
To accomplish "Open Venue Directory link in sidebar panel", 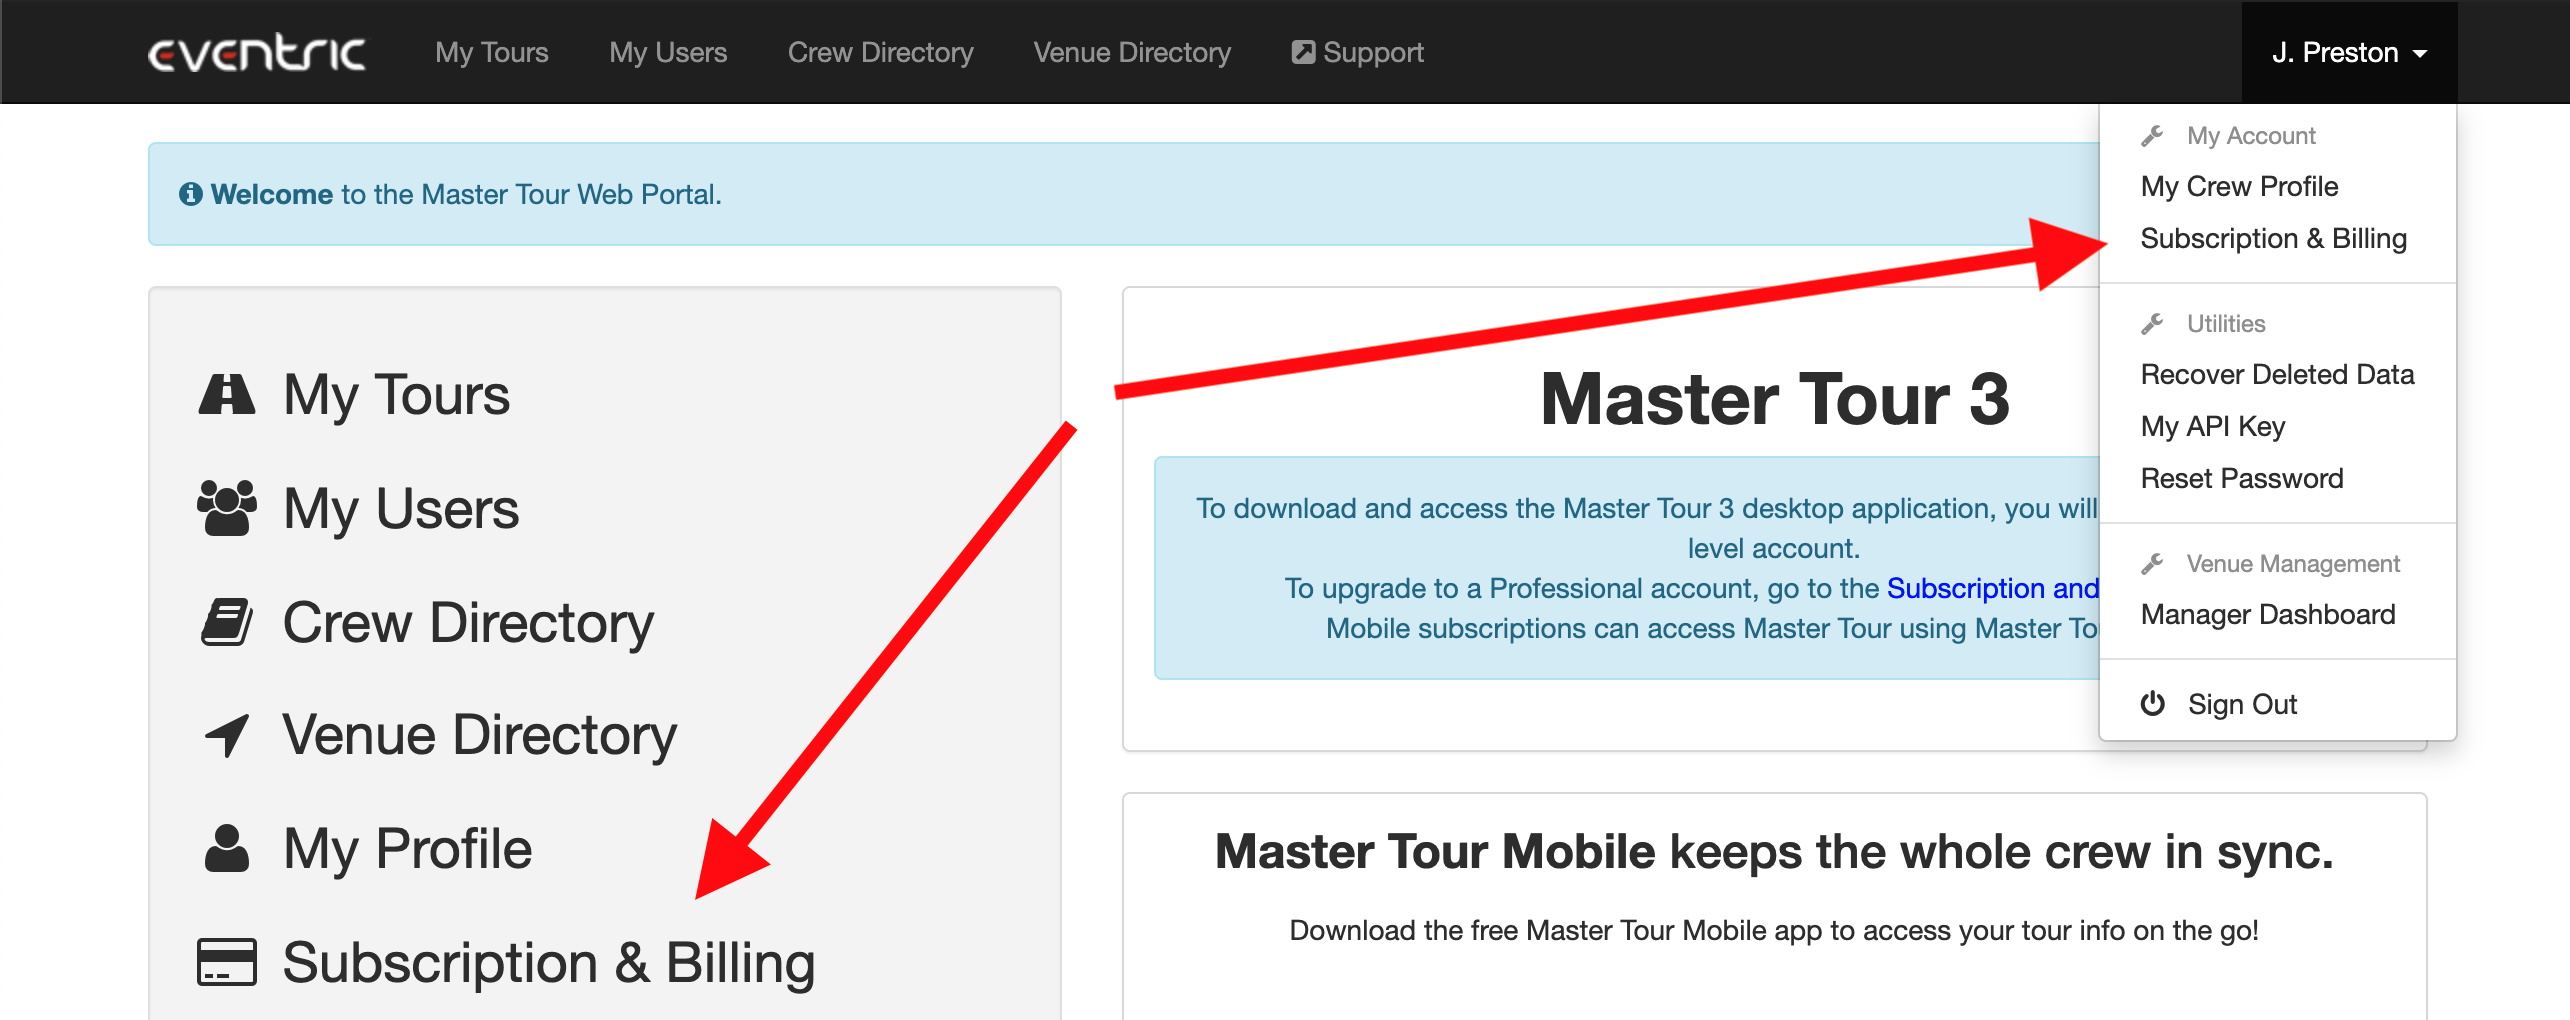I will pyautogui.click(x=480, y=735).
